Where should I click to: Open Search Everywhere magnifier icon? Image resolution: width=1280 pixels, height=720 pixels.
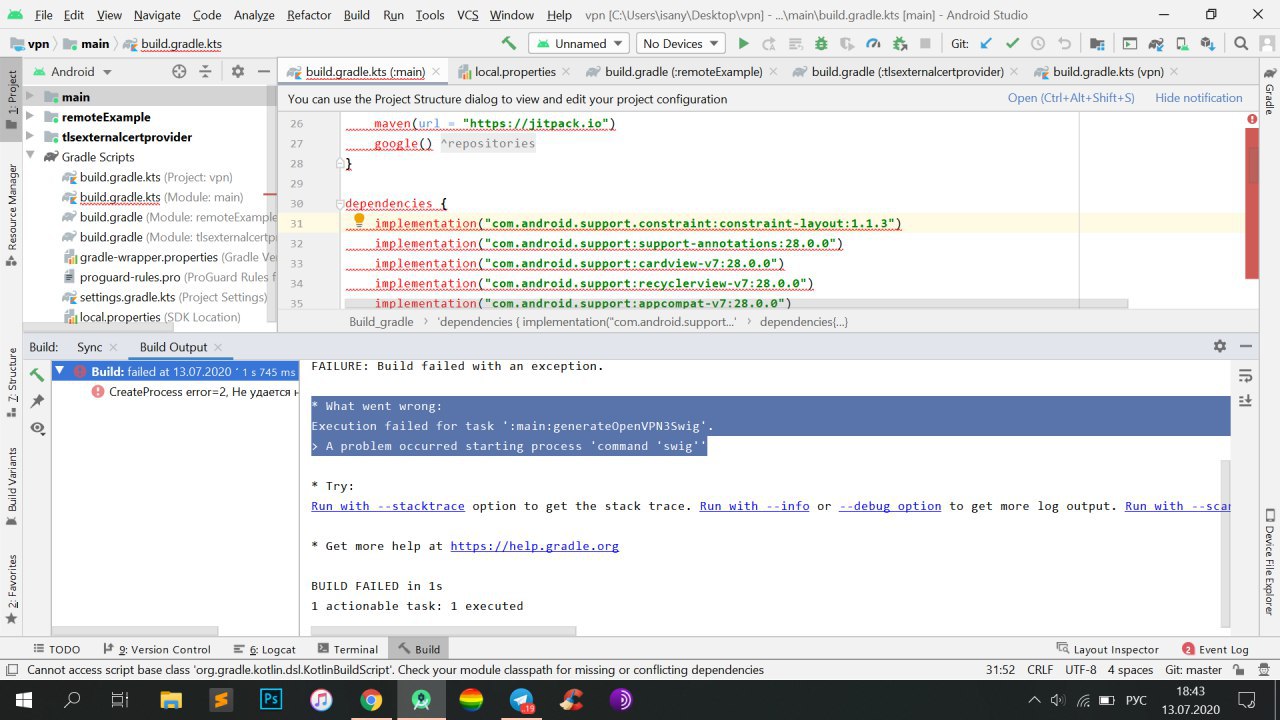click(1241, 44)
